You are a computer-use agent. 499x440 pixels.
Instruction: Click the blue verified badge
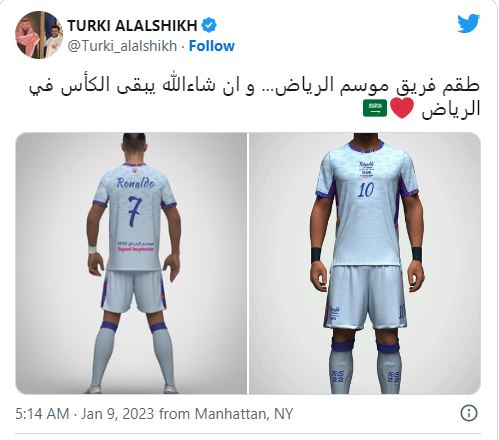tap(209, 26)
